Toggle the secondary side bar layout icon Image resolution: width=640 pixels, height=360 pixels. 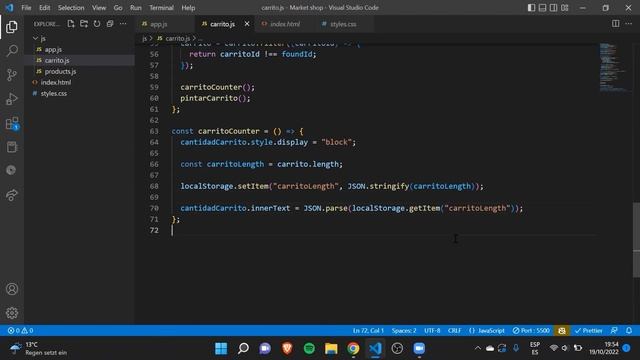tap(553, 8)
